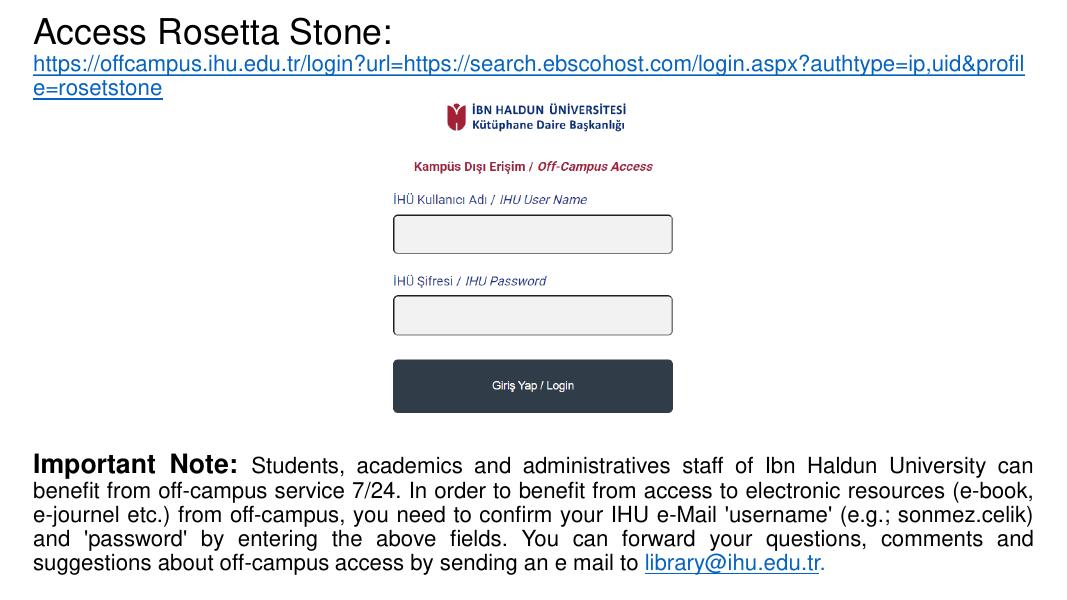
Task: Click the Ibn Haldun University tulip logo
Action: click(x=456, y=117)
